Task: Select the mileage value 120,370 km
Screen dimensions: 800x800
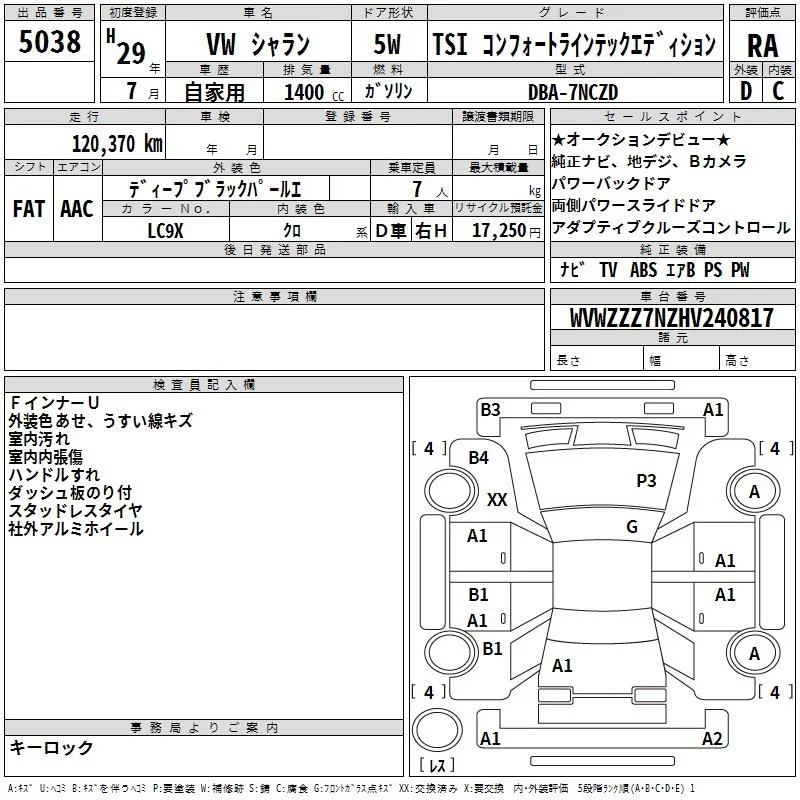Action: click(x=117, y=143)
